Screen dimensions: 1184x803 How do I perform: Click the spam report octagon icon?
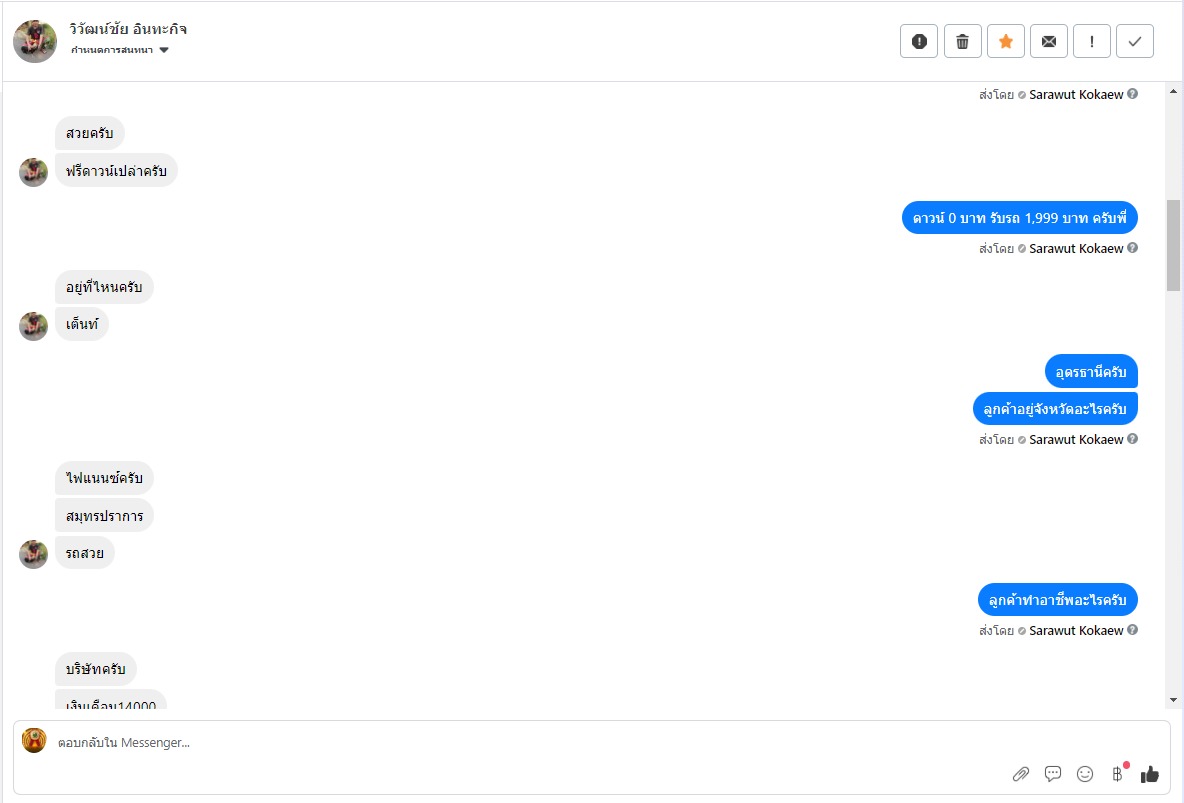pyautogui.click(x=919, y=41)
